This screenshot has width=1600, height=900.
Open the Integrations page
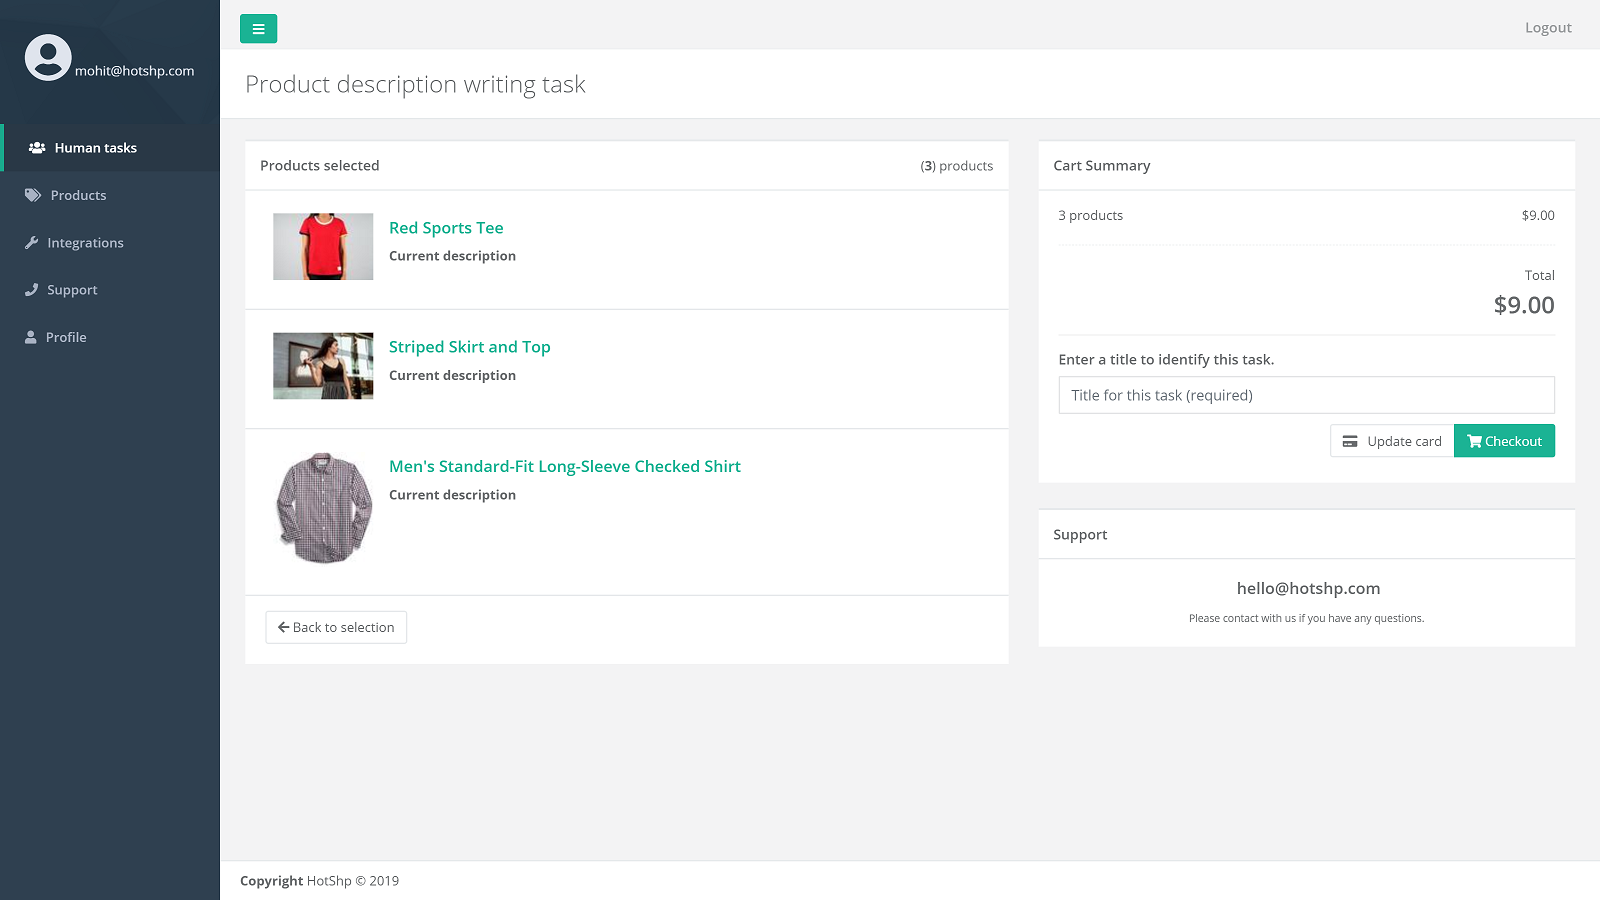tap(85, 243)
